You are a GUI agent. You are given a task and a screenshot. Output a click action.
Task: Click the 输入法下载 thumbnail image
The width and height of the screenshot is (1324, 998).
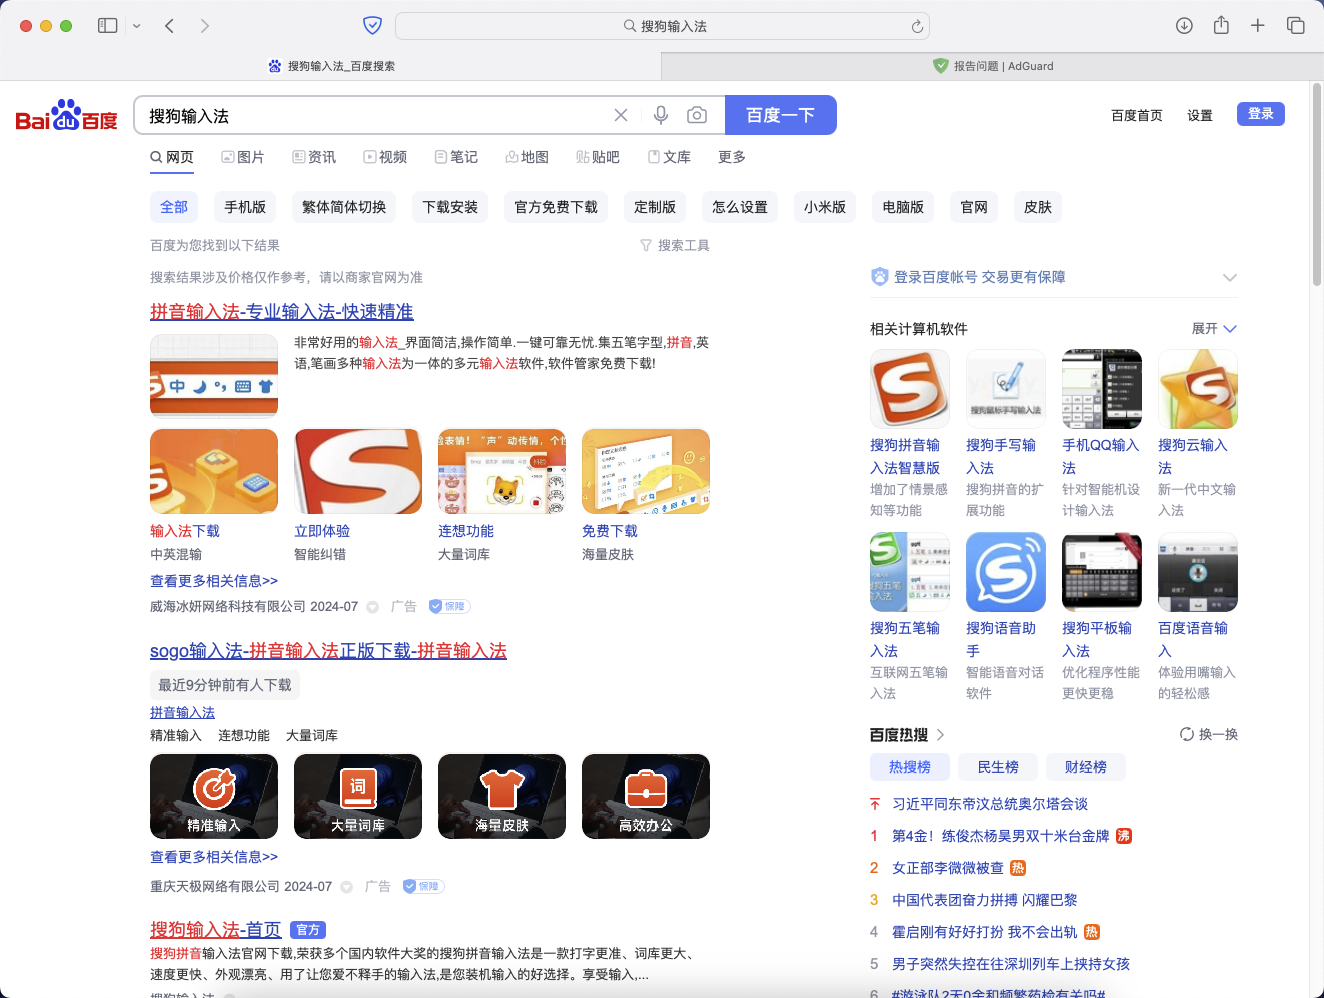214,471
